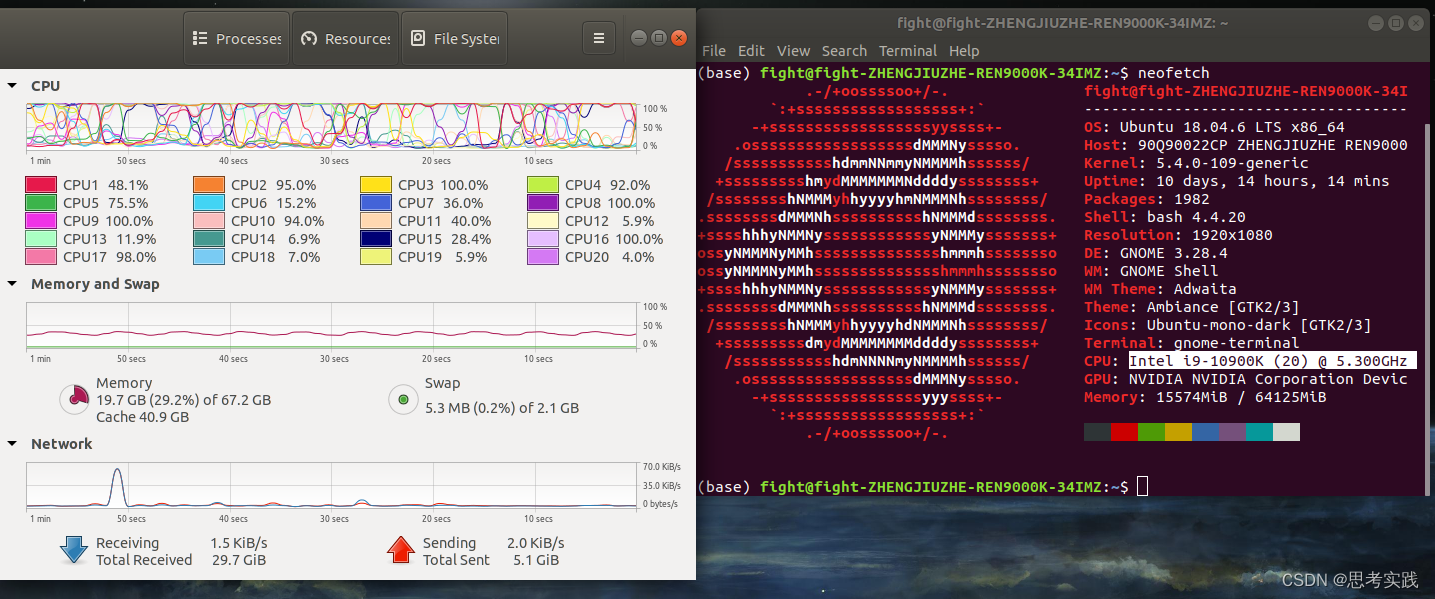
Task: Click the red Sending upload arrow icon
Action: (400, 549)
